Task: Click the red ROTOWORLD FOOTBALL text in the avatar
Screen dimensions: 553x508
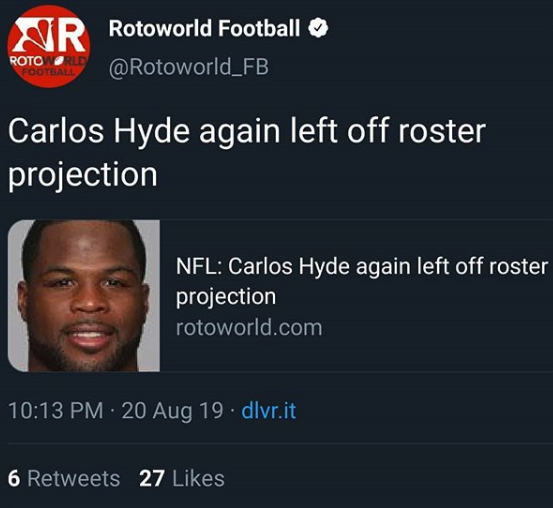Action: 48,66
